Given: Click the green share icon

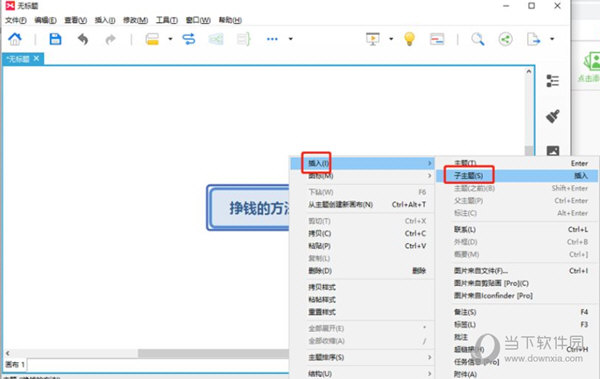Looking at the screenshot, I should (505, 39).
